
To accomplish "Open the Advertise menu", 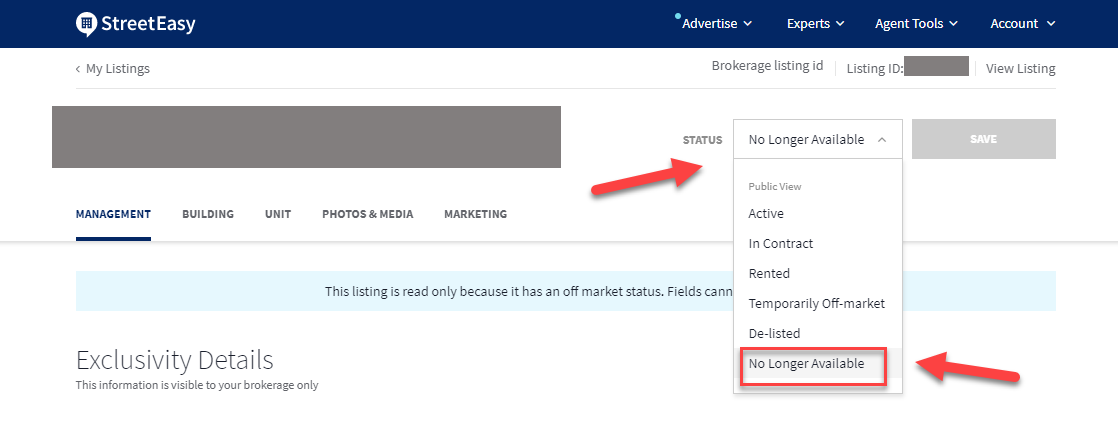I will coord(716,24).
